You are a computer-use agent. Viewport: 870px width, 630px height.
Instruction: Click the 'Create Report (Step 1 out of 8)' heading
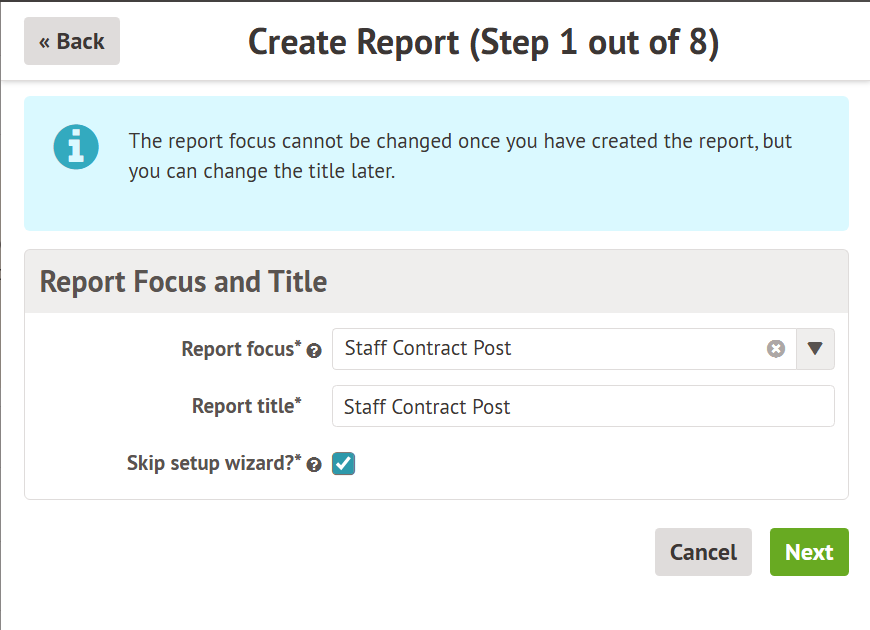pos(483,42)
